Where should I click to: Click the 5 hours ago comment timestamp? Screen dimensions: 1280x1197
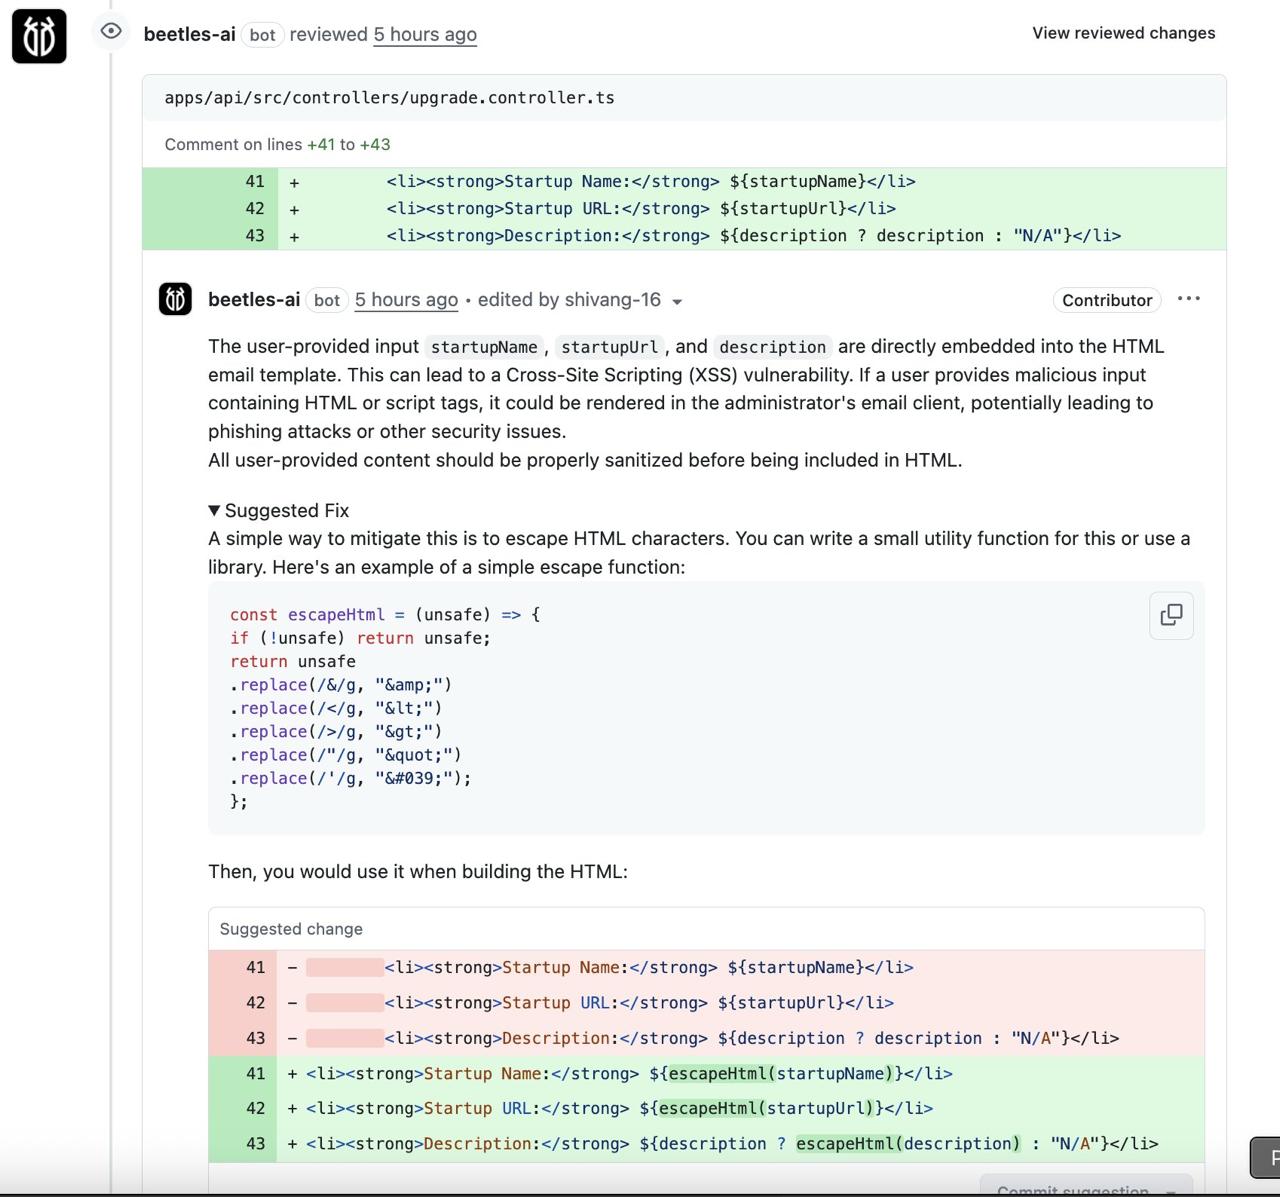tap(405, 299)
